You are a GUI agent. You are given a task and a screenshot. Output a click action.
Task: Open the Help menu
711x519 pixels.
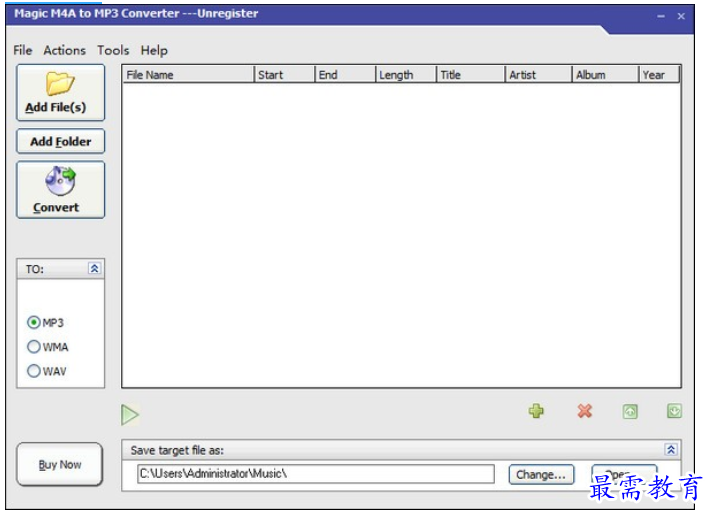coord(154,50)
